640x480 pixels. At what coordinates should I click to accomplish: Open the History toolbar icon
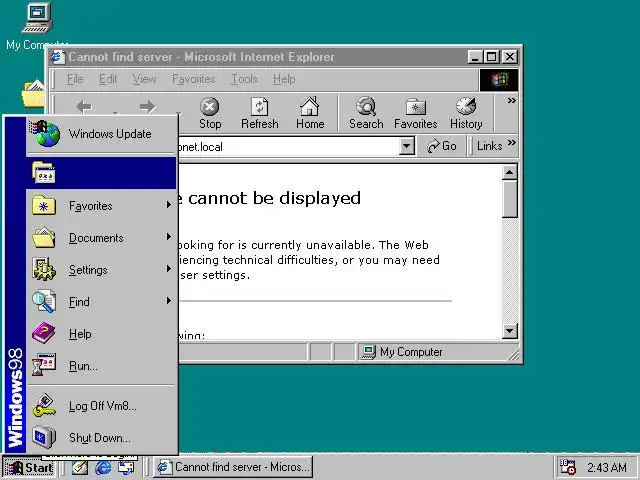[x=466, y=113]
